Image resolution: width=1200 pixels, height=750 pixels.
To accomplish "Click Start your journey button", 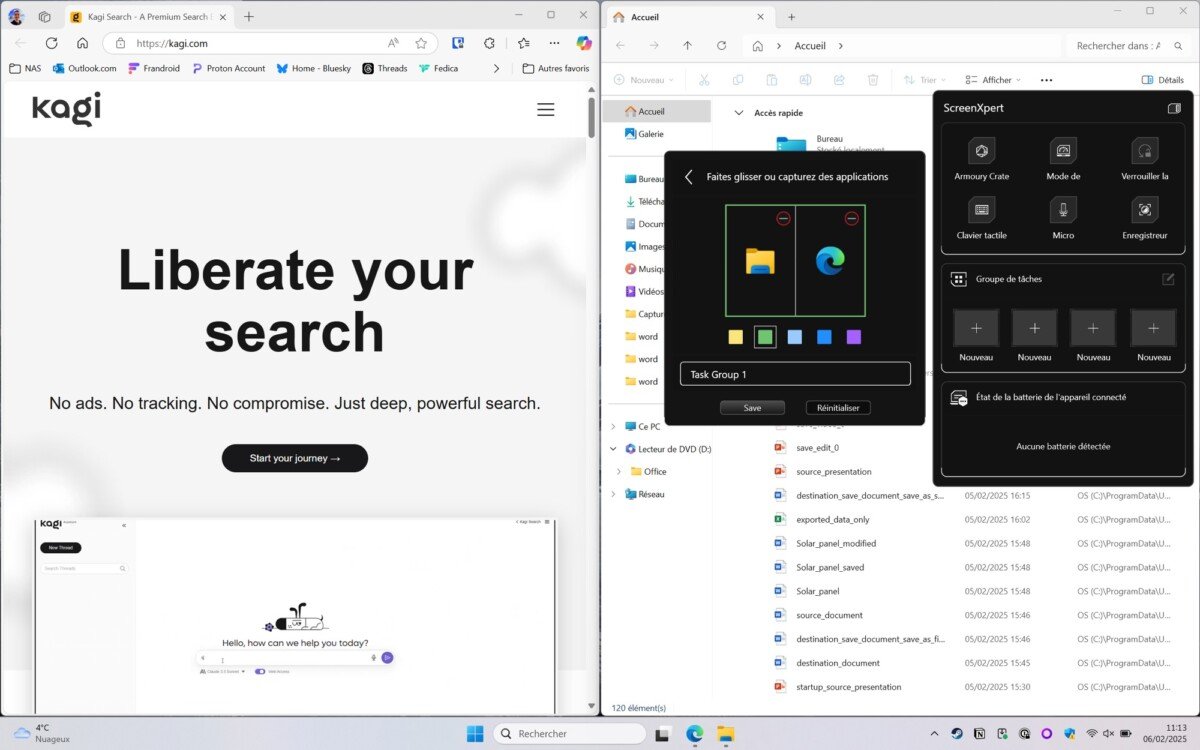I will [x=294, y=458].
